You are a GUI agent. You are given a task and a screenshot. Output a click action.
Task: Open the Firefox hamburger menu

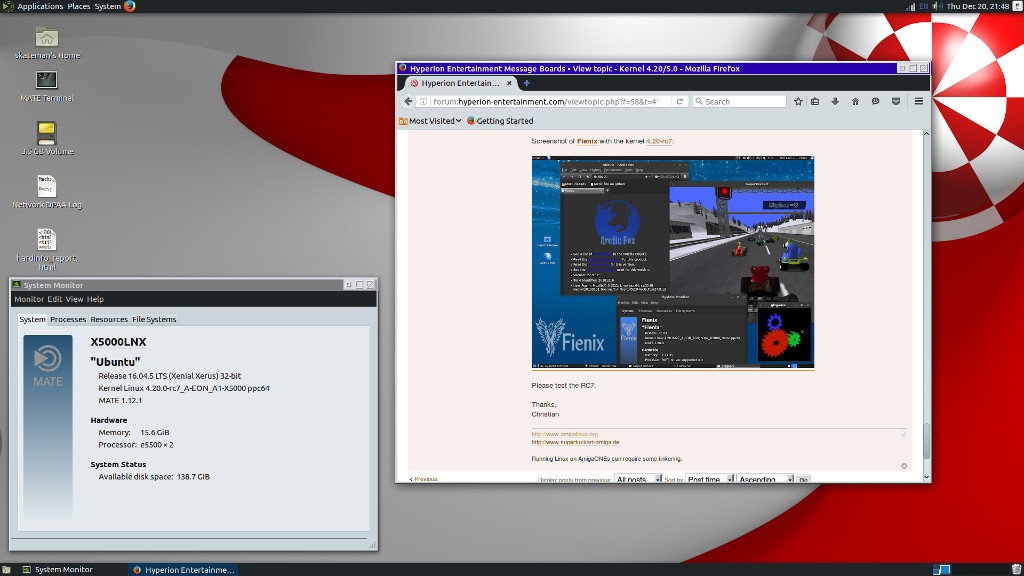pos(918,101)
